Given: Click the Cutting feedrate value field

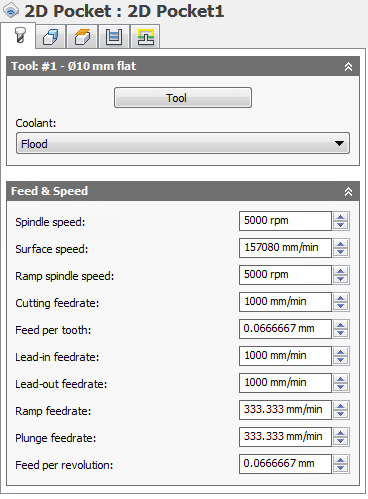Looking at the screenshot, I should click(285, 302).
